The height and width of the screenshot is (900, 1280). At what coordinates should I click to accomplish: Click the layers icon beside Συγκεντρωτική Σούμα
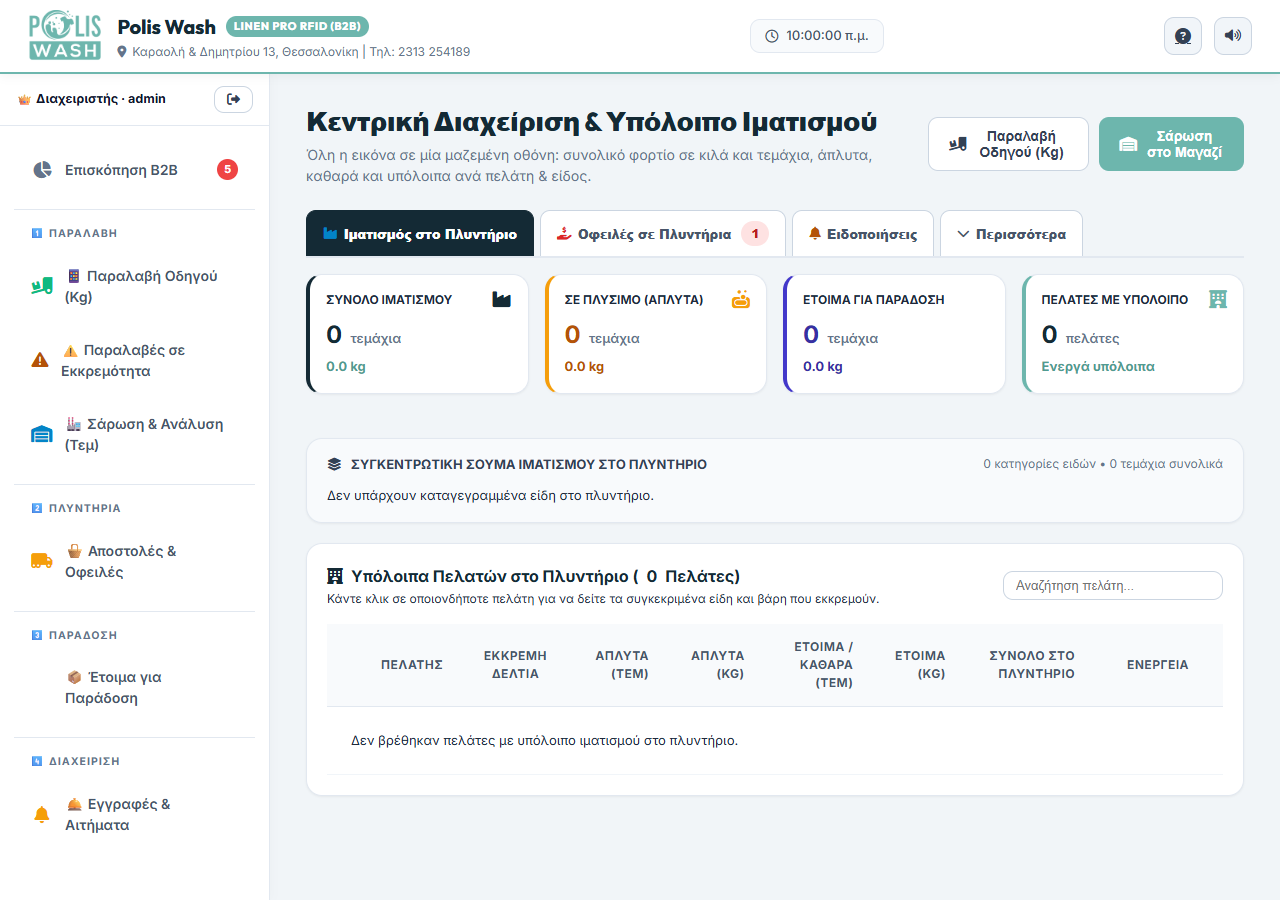335,464
